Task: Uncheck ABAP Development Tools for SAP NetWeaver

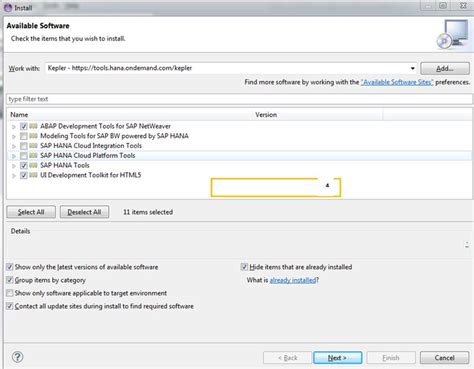Action: tap(24, 126)
